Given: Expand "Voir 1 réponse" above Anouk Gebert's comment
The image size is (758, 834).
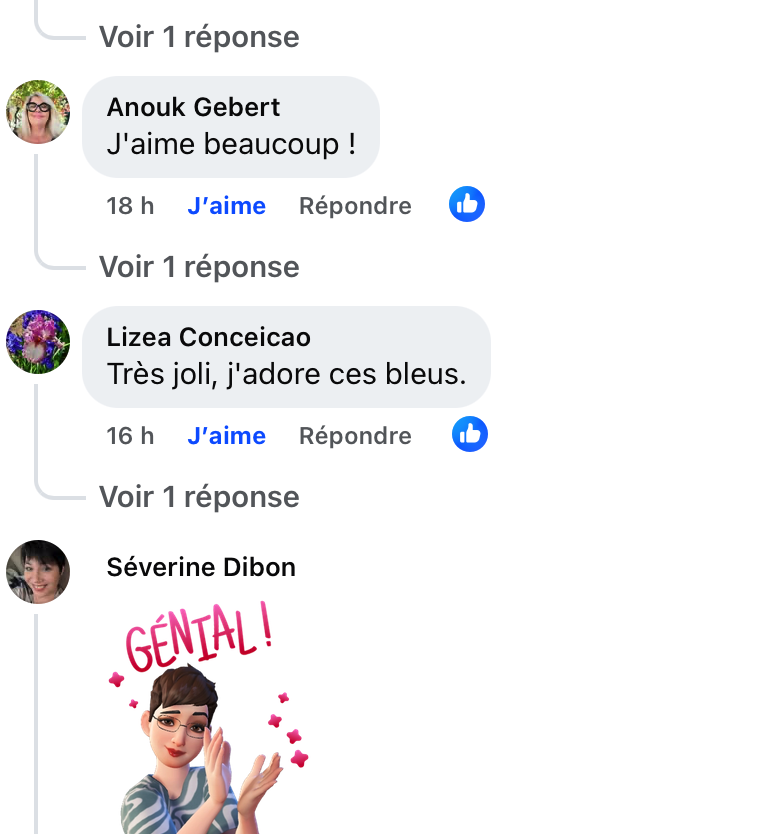Looking at the screenshot, I should coord(199,37).
